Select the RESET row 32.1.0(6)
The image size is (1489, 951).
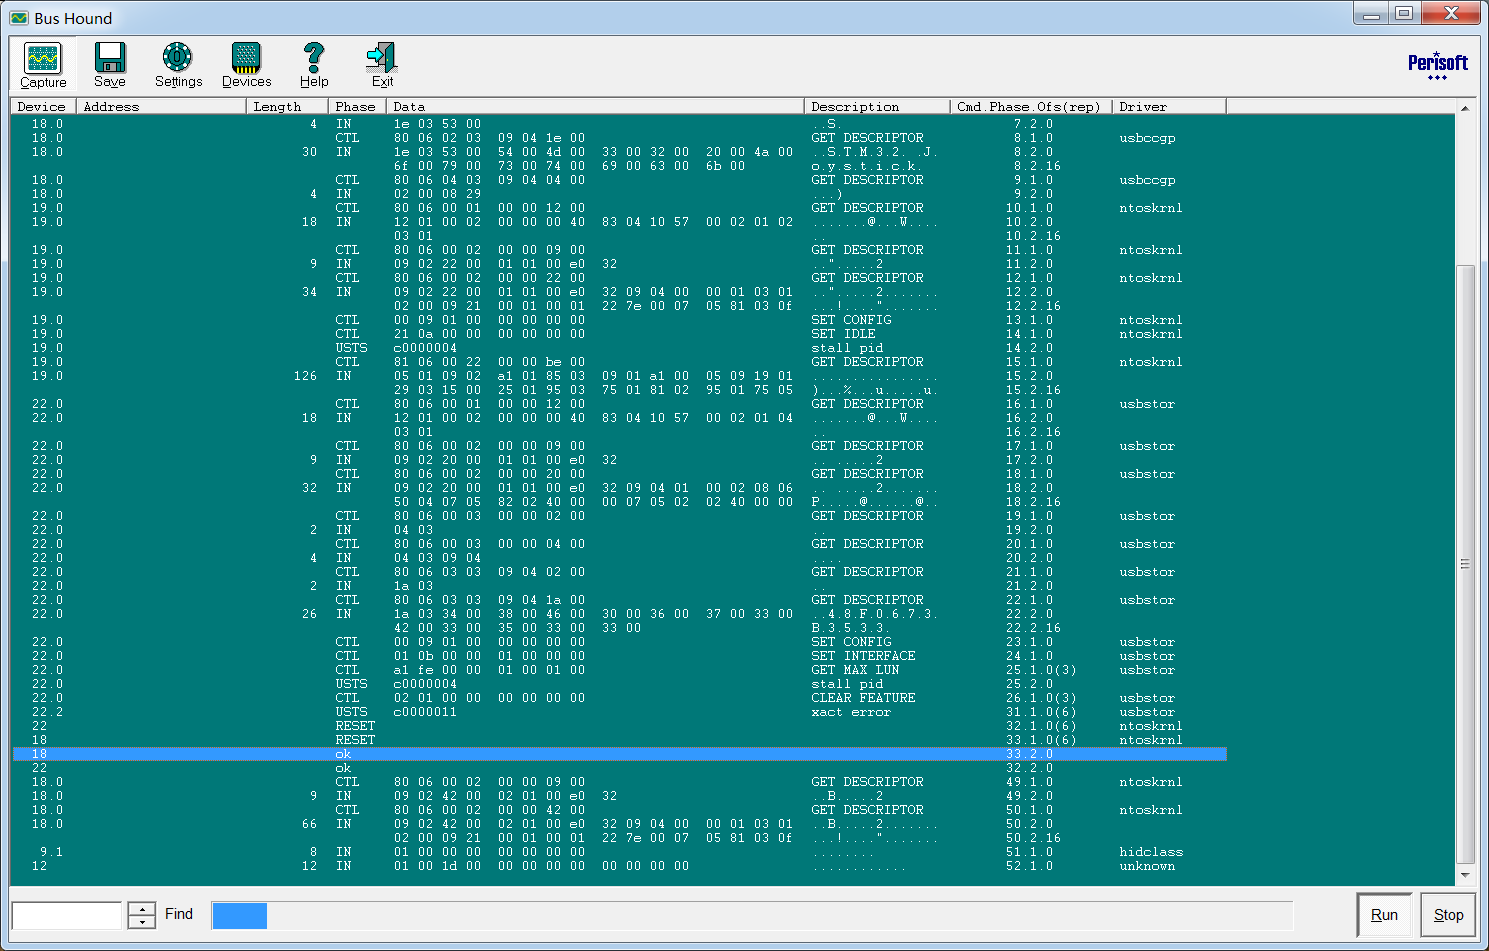point(619,726)
